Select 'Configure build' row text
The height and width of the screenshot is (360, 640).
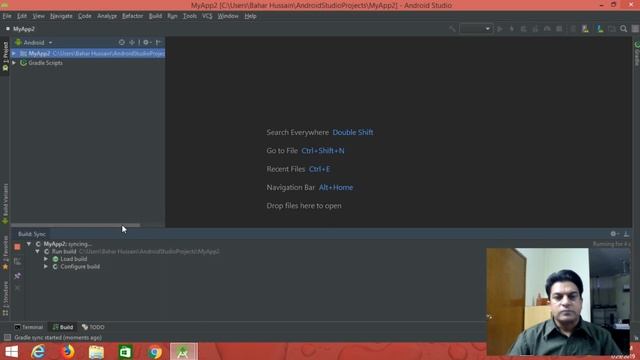click(x=80, y=267)
